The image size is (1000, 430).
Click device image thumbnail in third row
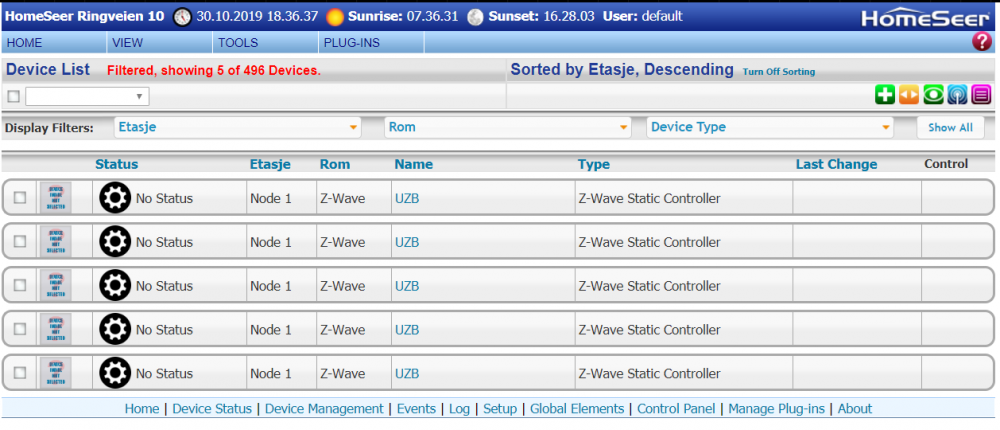coord(56,286)
